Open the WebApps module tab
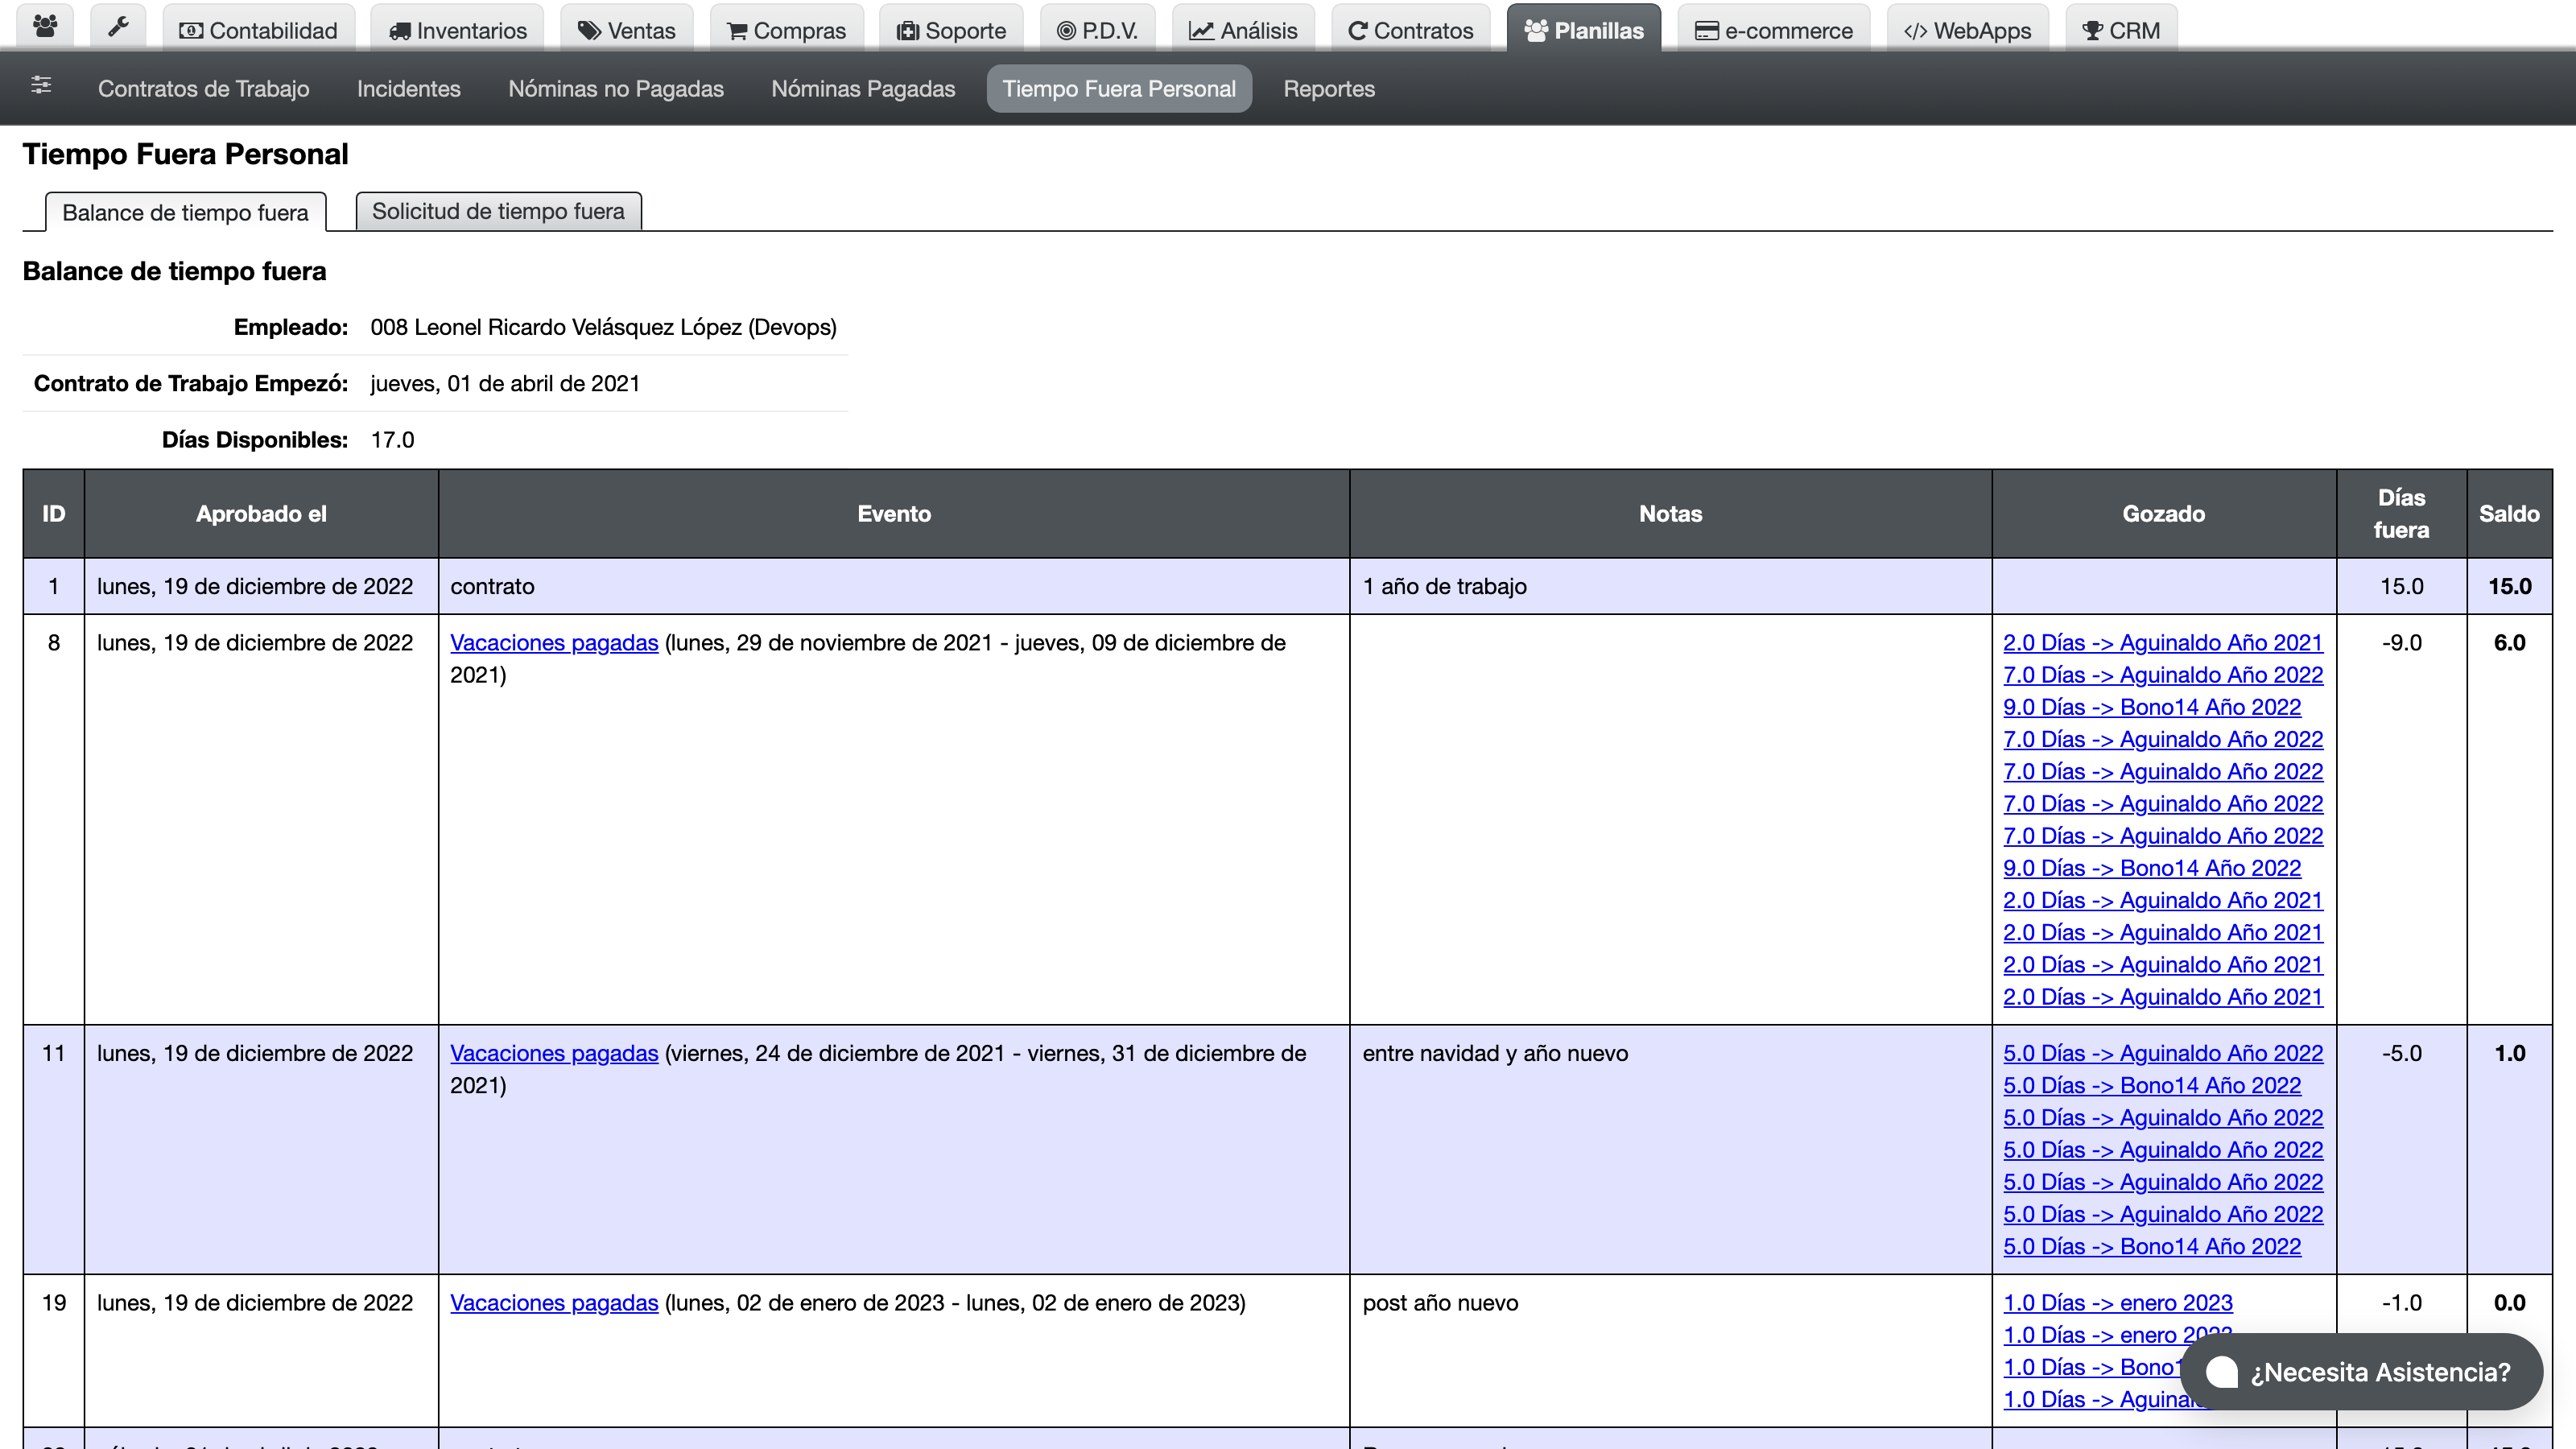Screen dimensions: 2576x1449 [x=1967, y=30]
